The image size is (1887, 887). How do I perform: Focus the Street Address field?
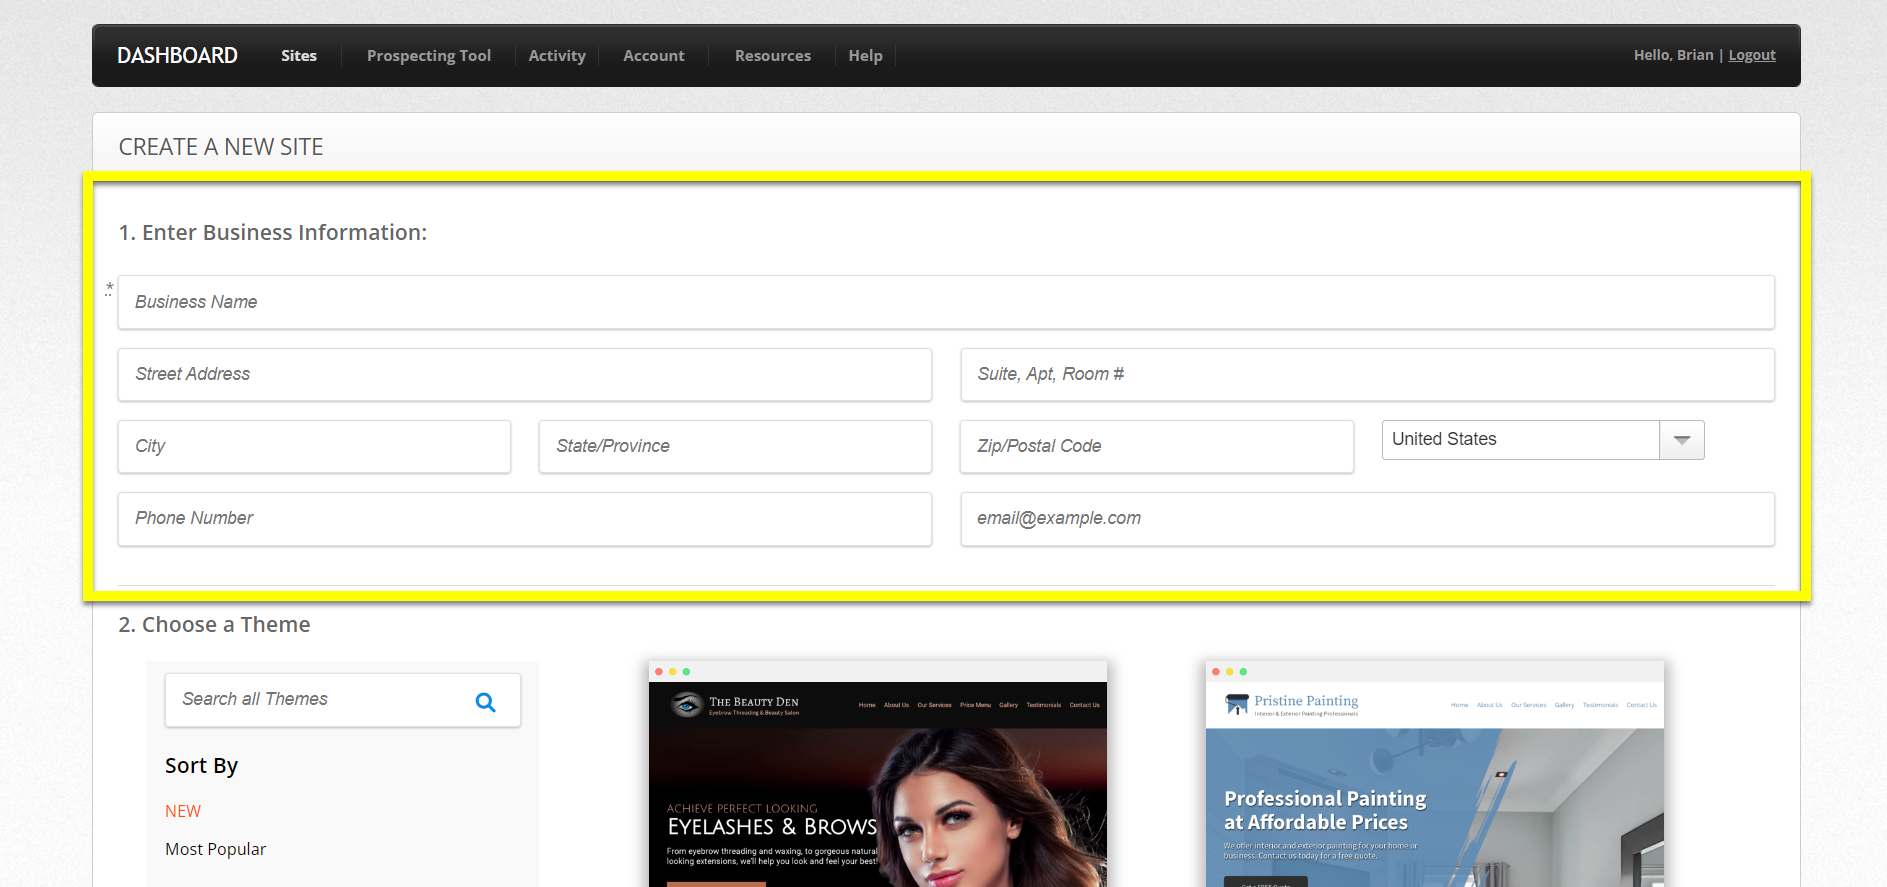[525, 374]
